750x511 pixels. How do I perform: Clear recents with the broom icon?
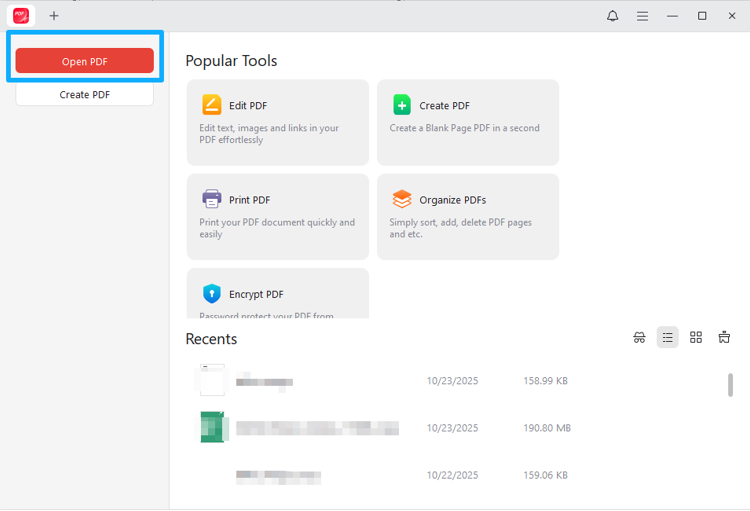pos(724,337)
